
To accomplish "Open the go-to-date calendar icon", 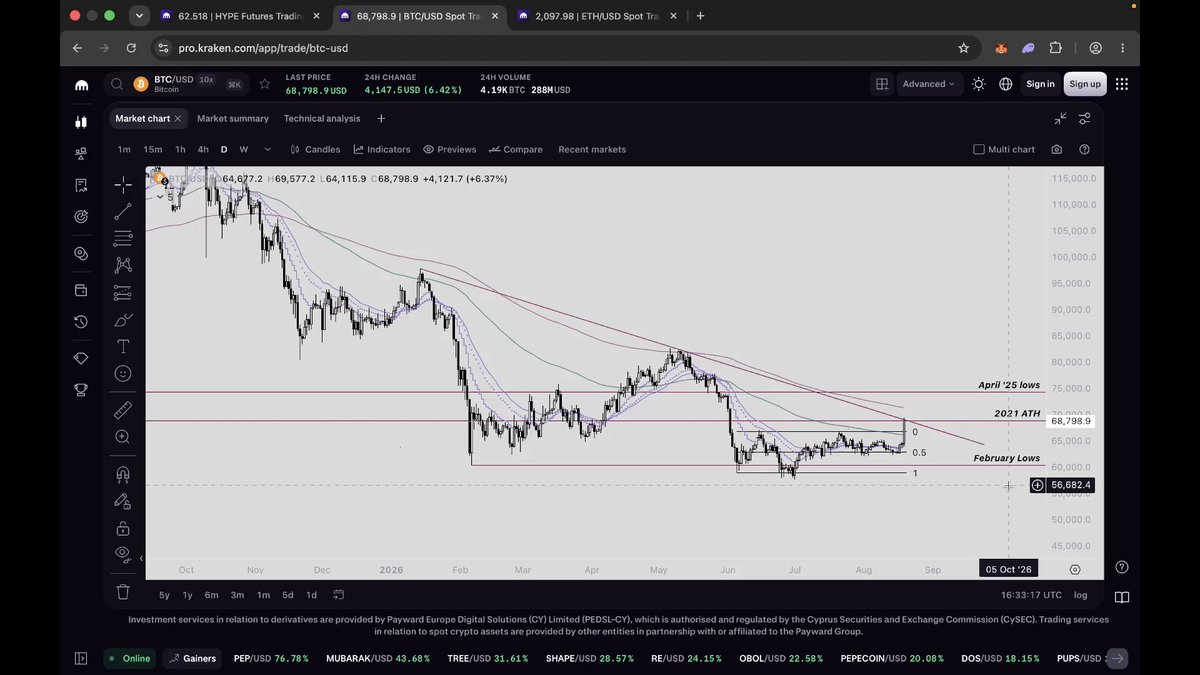I will click(x=339, y=595).
